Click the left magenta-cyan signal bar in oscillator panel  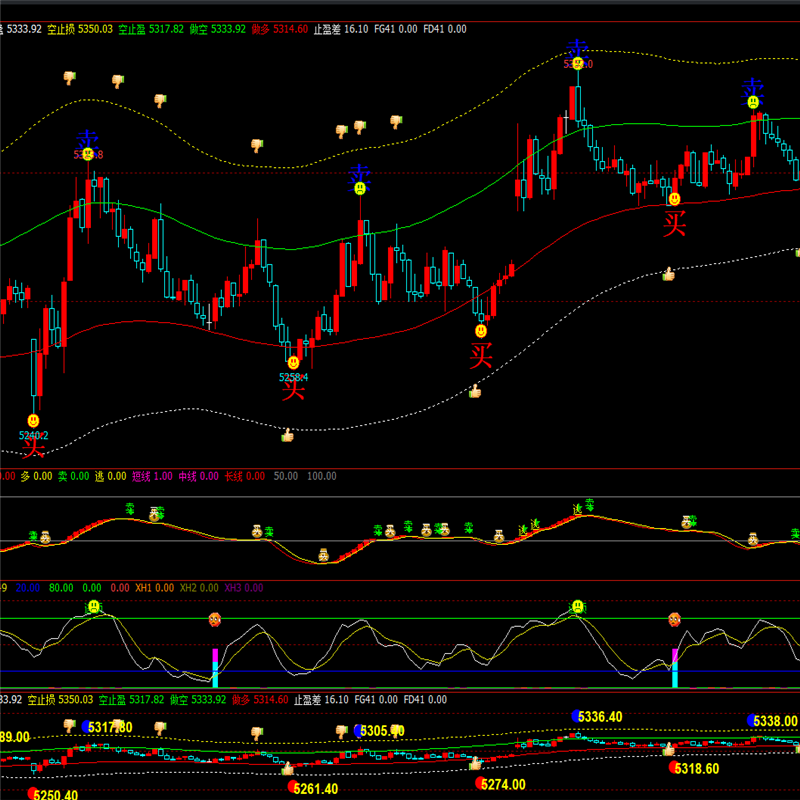(215, 668)
